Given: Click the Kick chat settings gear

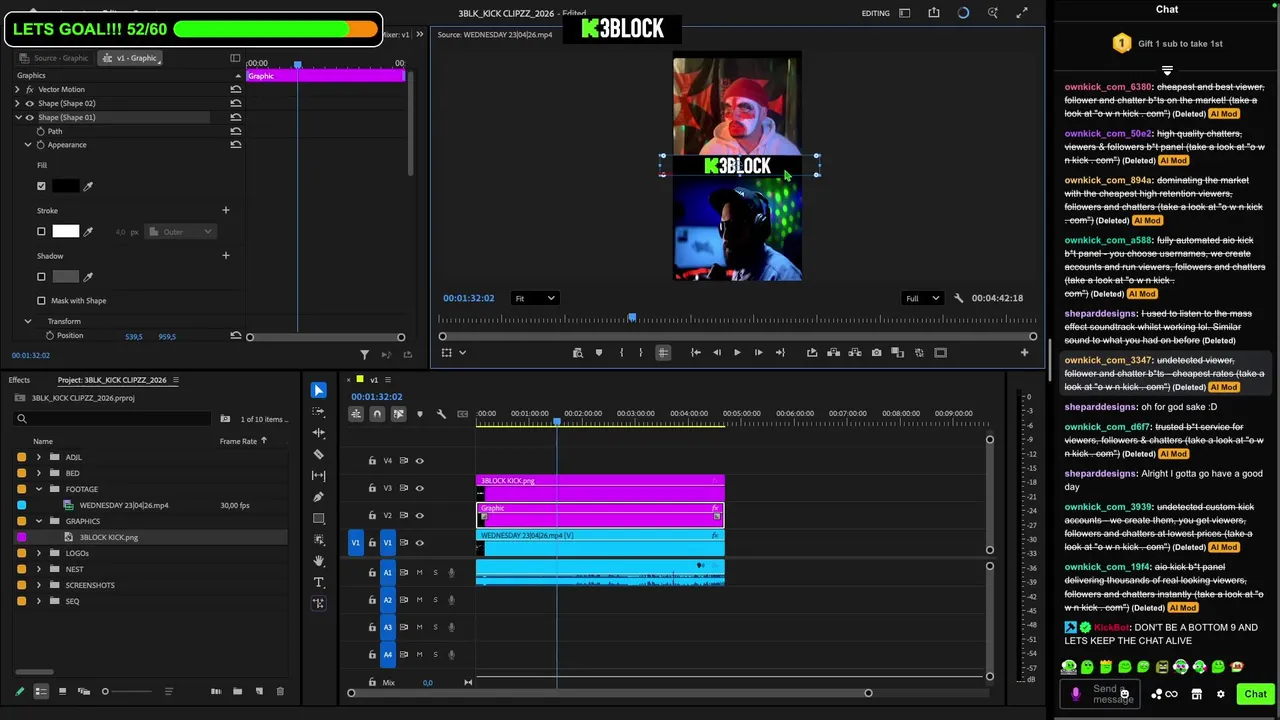Looking at the screenshot, I should point(1220,694).
